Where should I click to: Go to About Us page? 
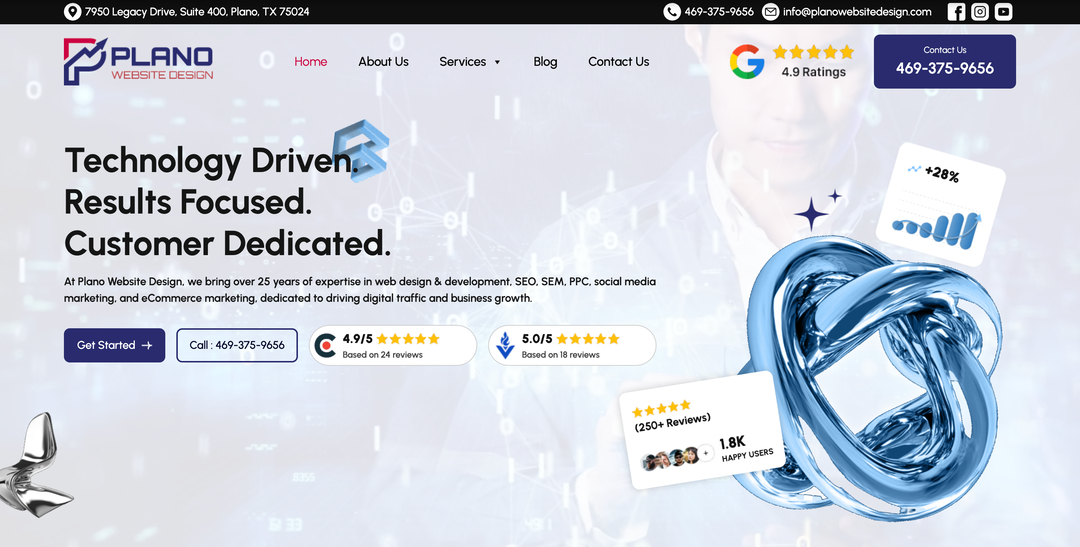(383, 61)
